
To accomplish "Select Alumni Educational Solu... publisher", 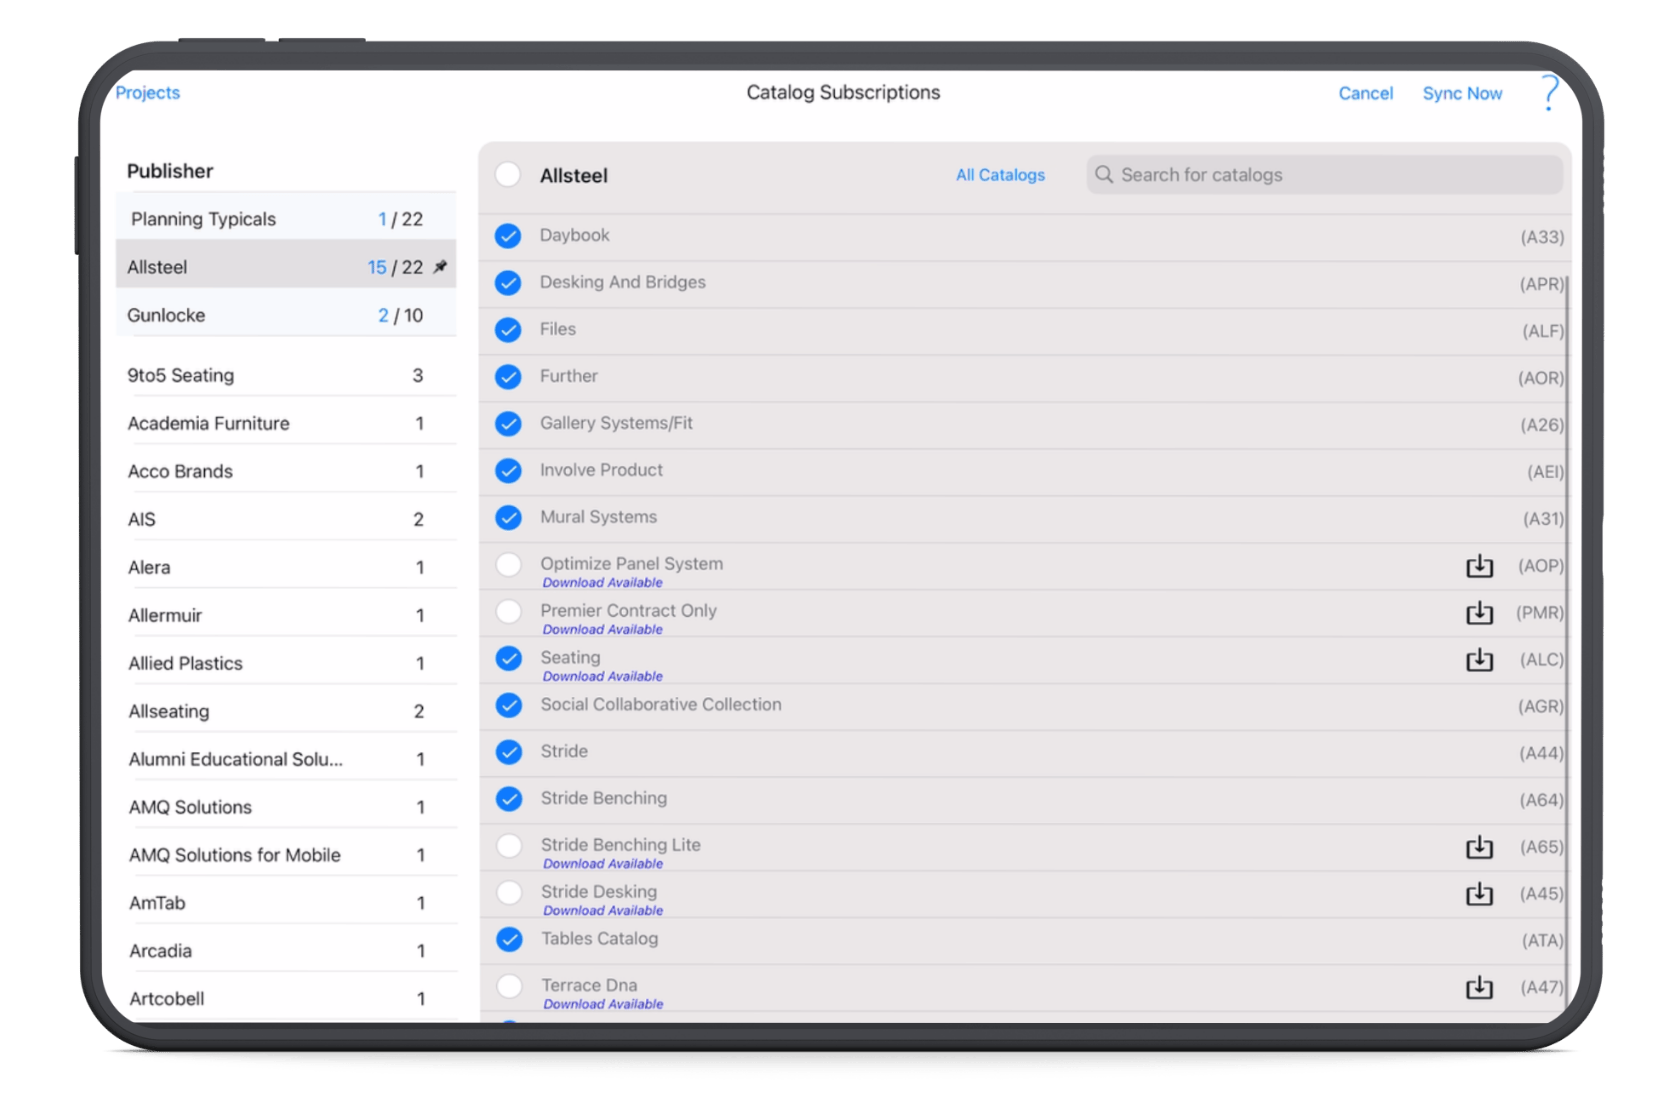I will pos(286,759).
